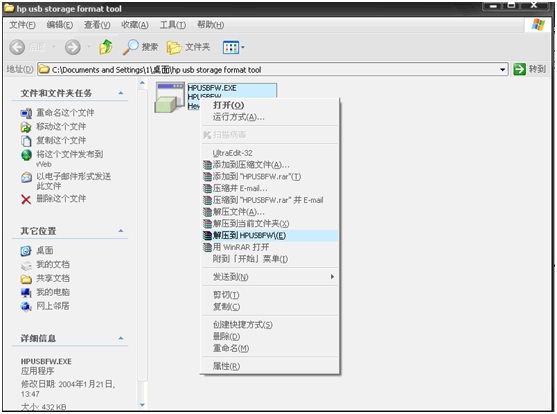This screenshot has width=557, height=414.
Task: Choose 解压到 HPUSBFW\(E) menu entry
Action: coord(270,236)
